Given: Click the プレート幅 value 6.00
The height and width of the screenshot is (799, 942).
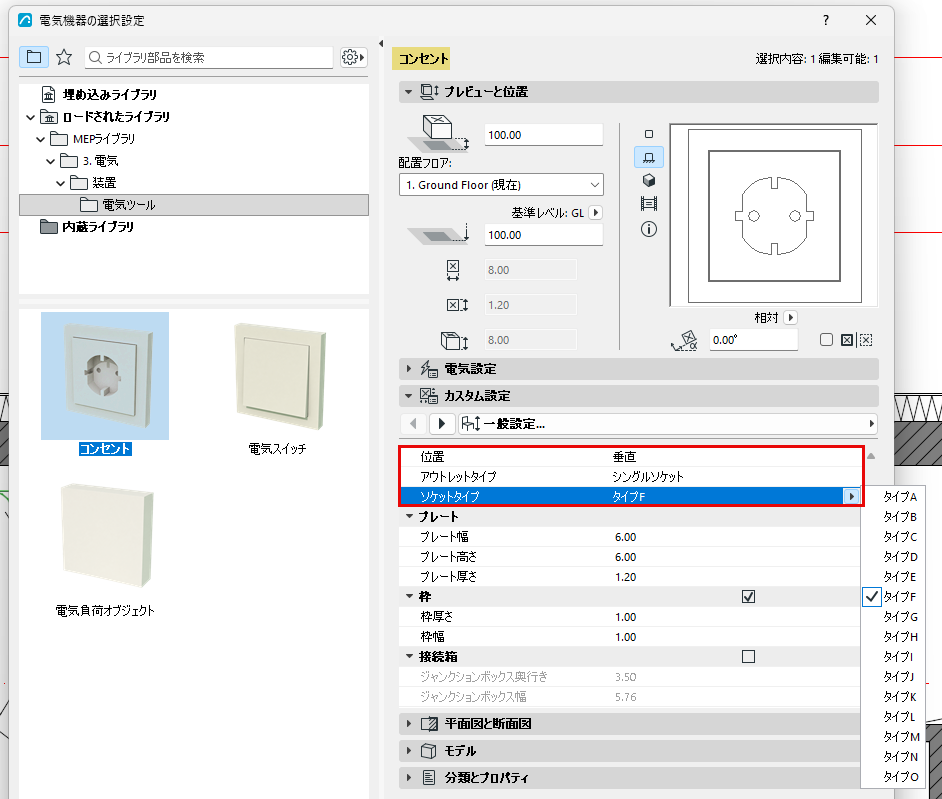Looking at the screenshot, I should [x=625, y=536].
